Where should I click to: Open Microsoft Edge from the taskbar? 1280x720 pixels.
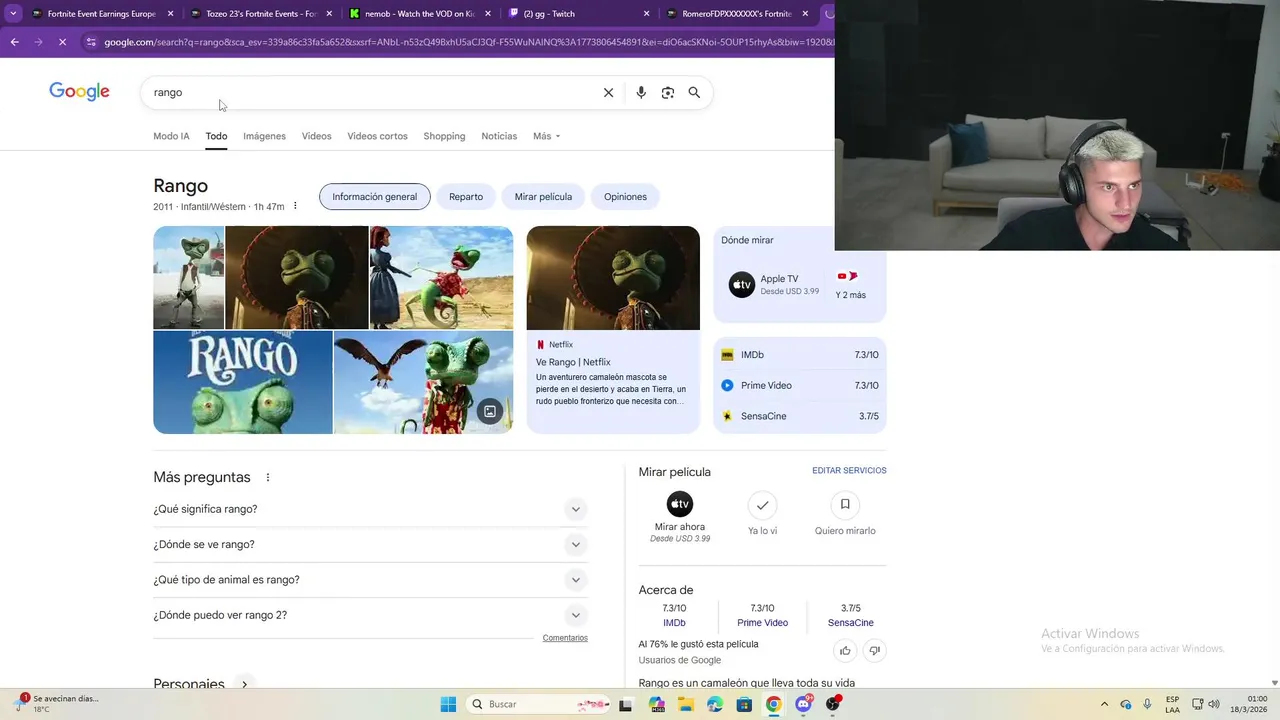click(715, 704)
